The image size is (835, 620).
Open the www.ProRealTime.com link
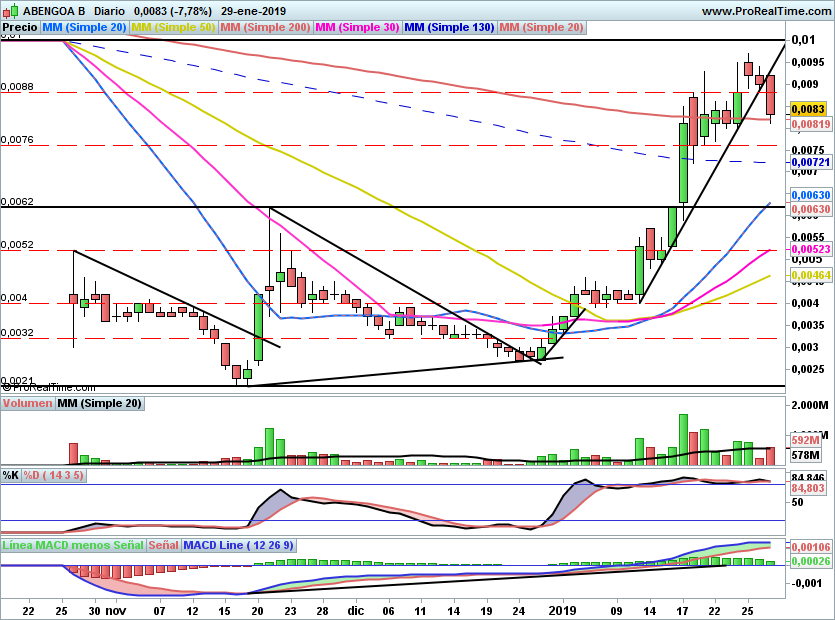pyautogui.click(x=765, y=11)
